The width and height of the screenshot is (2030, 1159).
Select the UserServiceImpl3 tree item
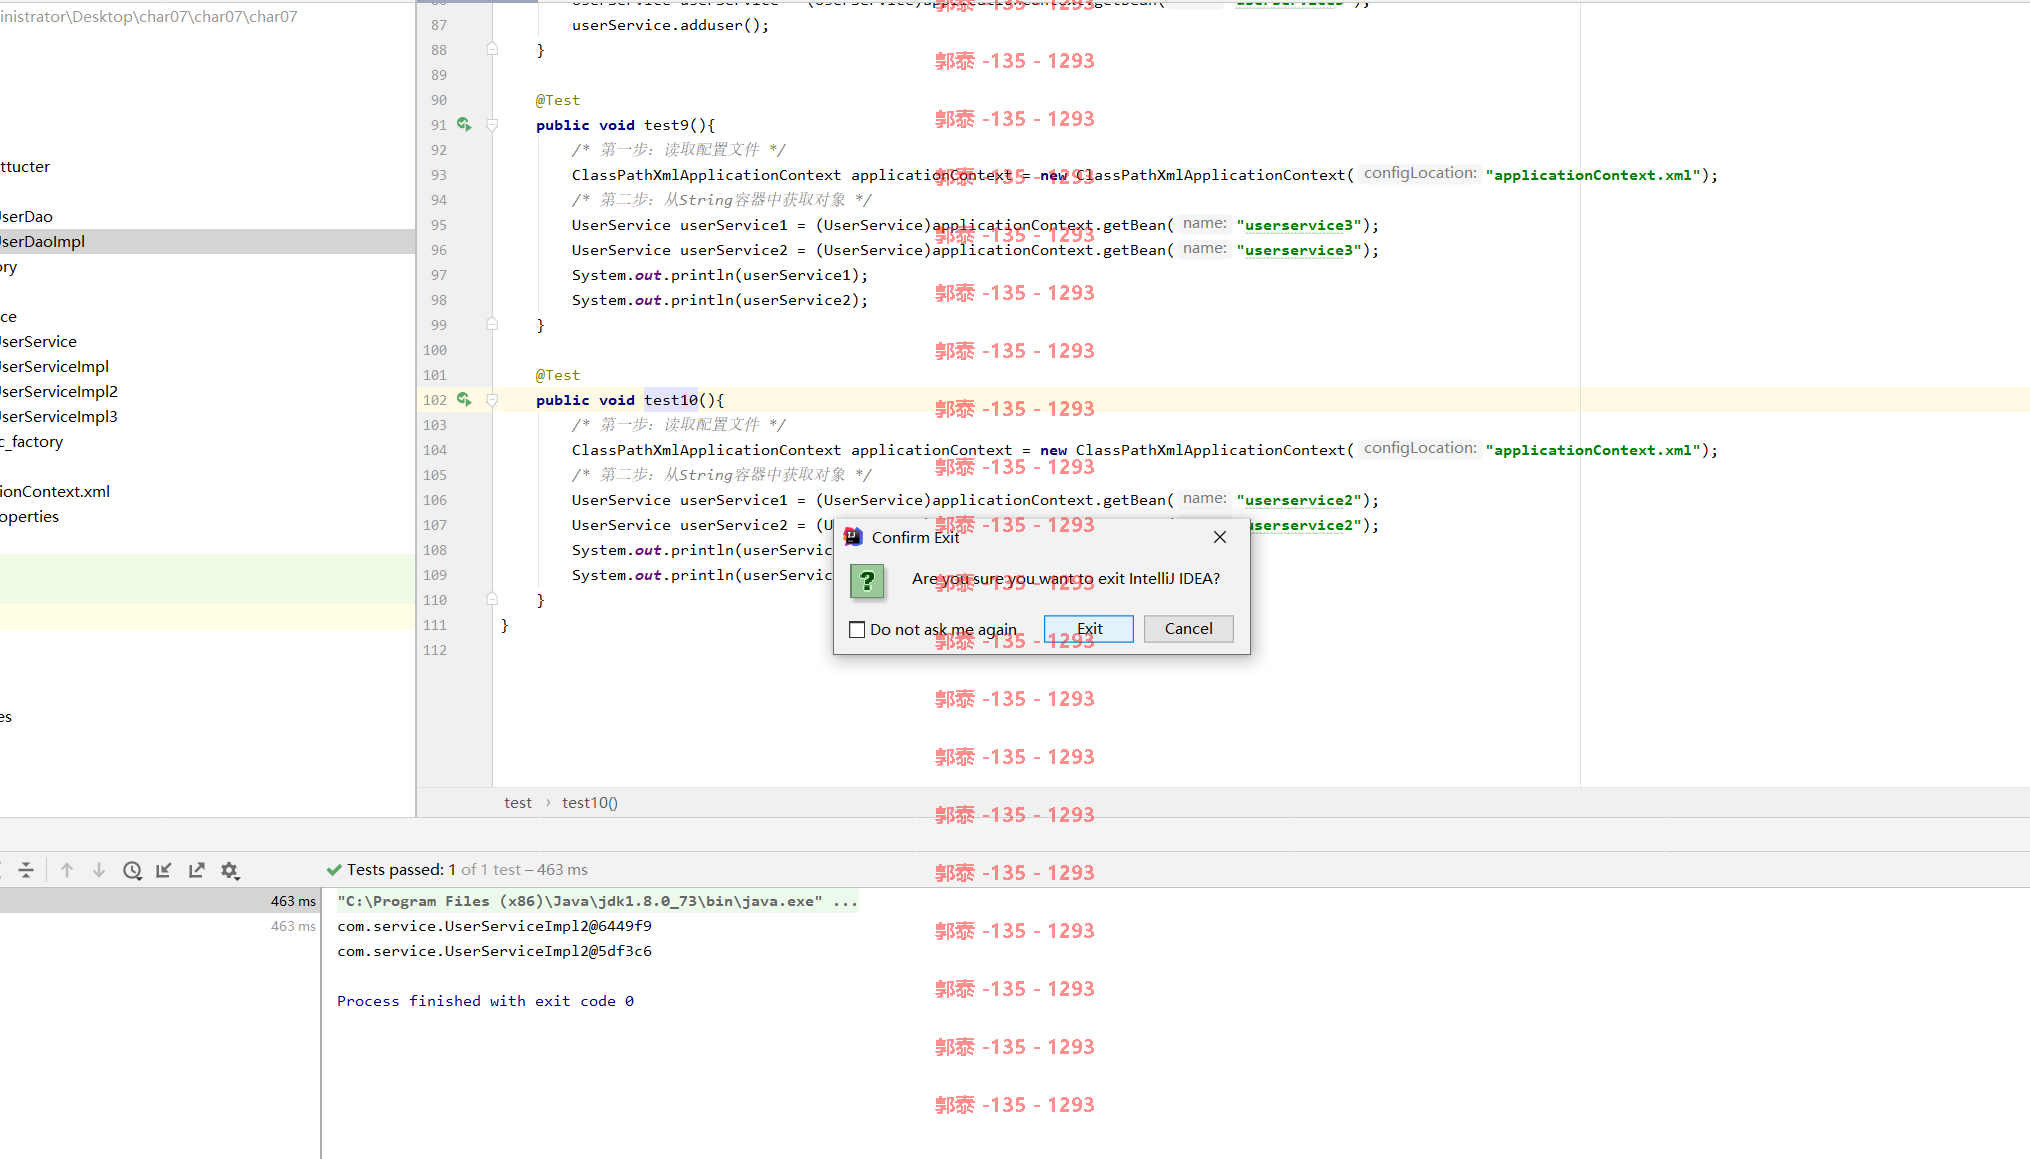[x=59, y=417]
